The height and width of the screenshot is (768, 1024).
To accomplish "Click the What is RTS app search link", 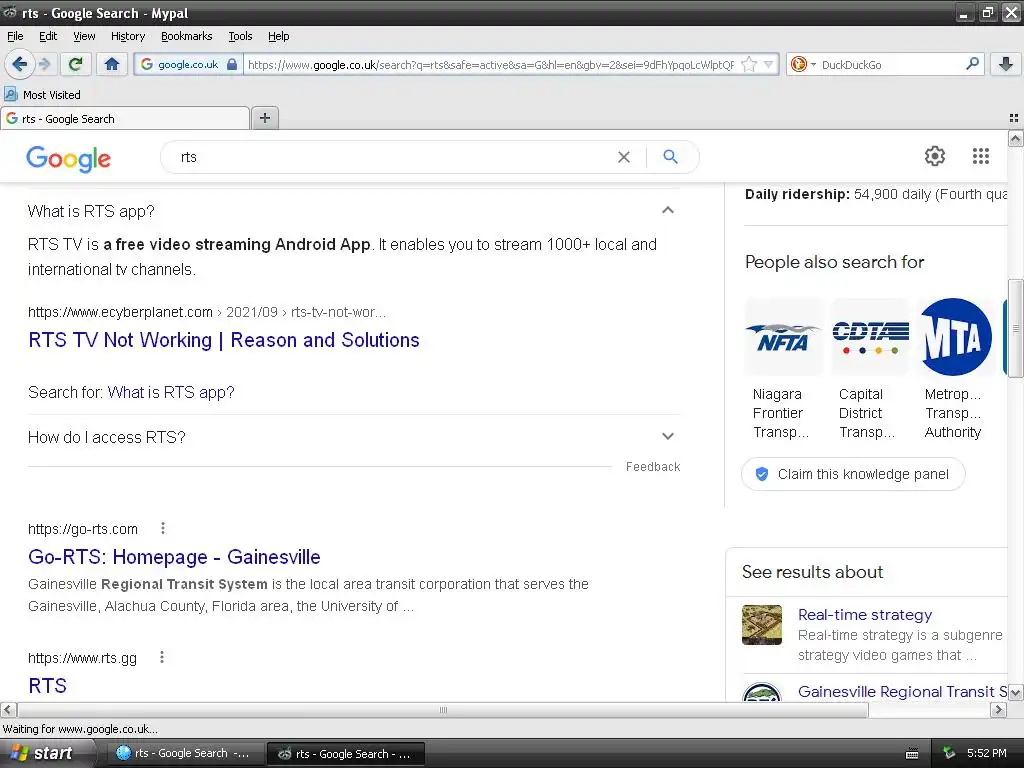I will point(170,392).
